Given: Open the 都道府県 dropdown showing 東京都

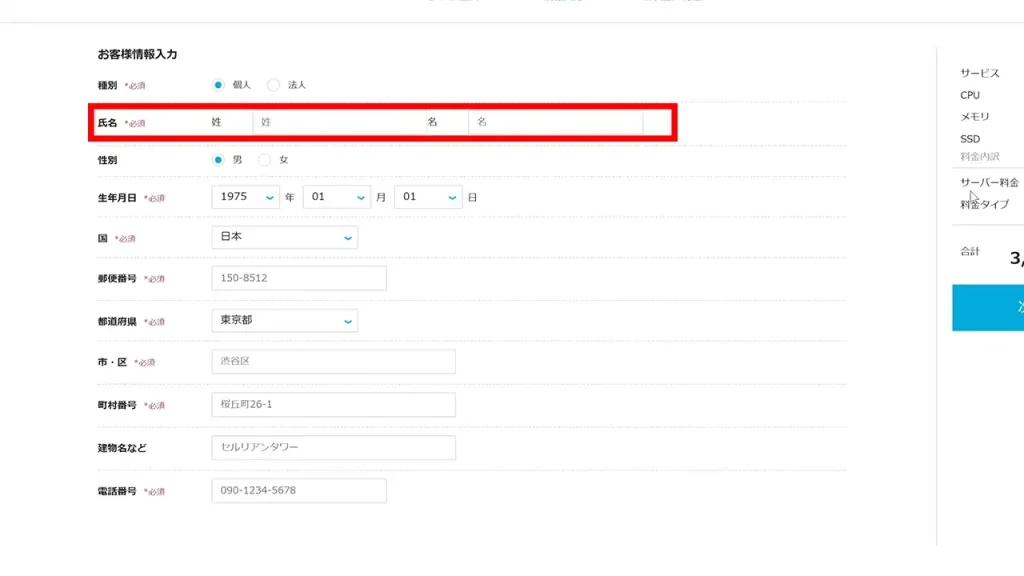Looking at the screenshot, I should coord(285,321).
